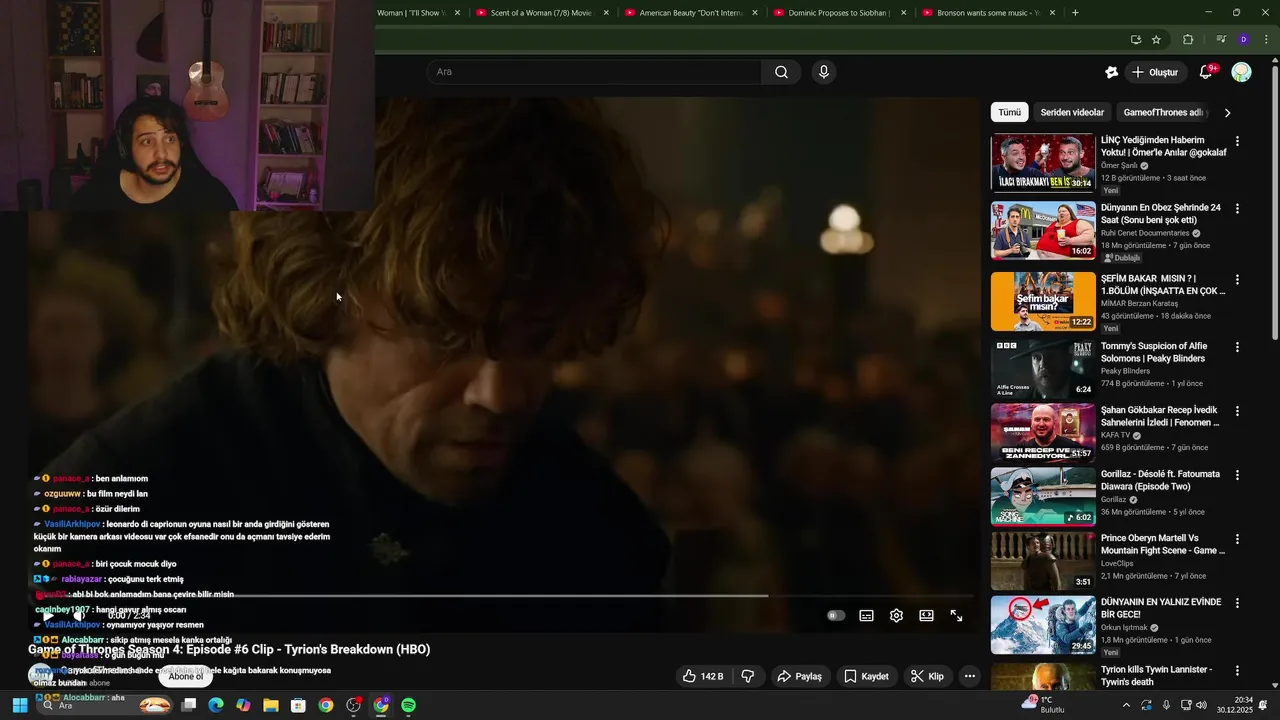Viewport: 1280px width, 720px height.
Task: Open options for DÜNYANIN EN YALNIZ EVİNDE video
Action: tap(1237, 603)
